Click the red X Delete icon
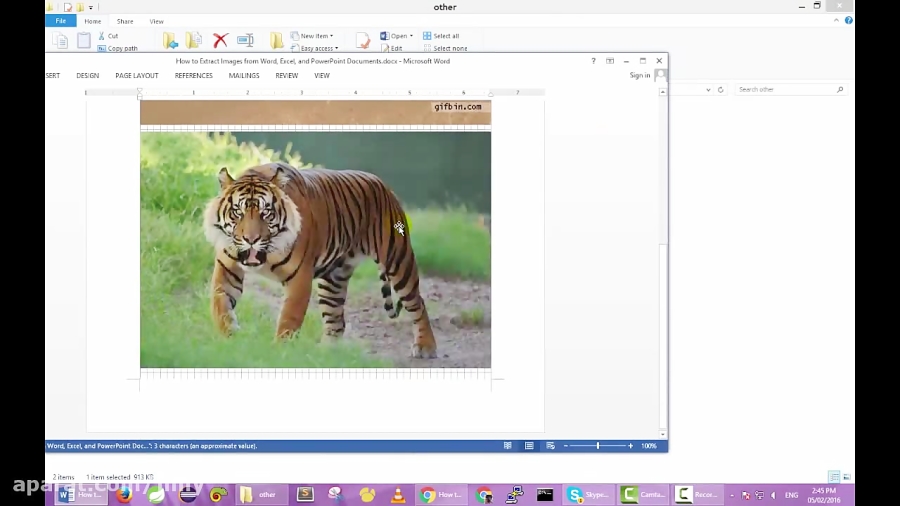Viewport: 900px width, 506px height. point(220,40)
